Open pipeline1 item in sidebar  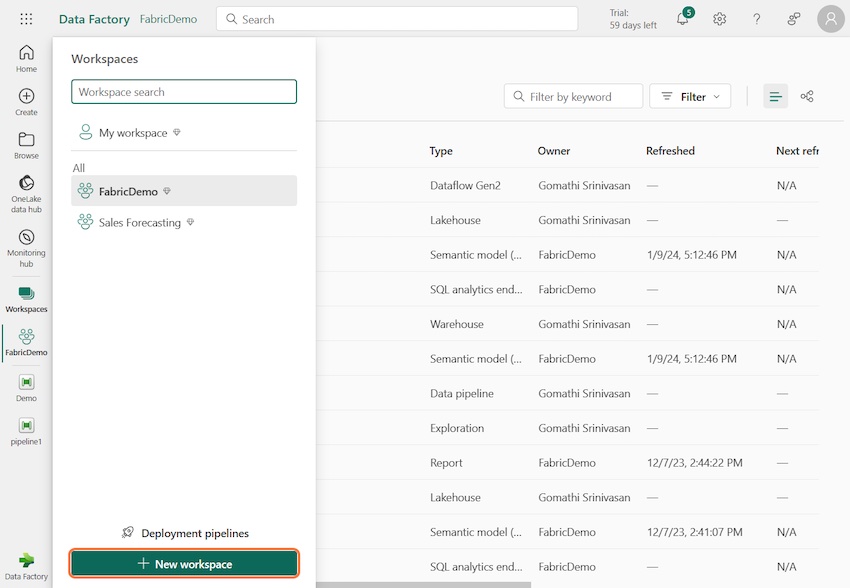(26, 431)
